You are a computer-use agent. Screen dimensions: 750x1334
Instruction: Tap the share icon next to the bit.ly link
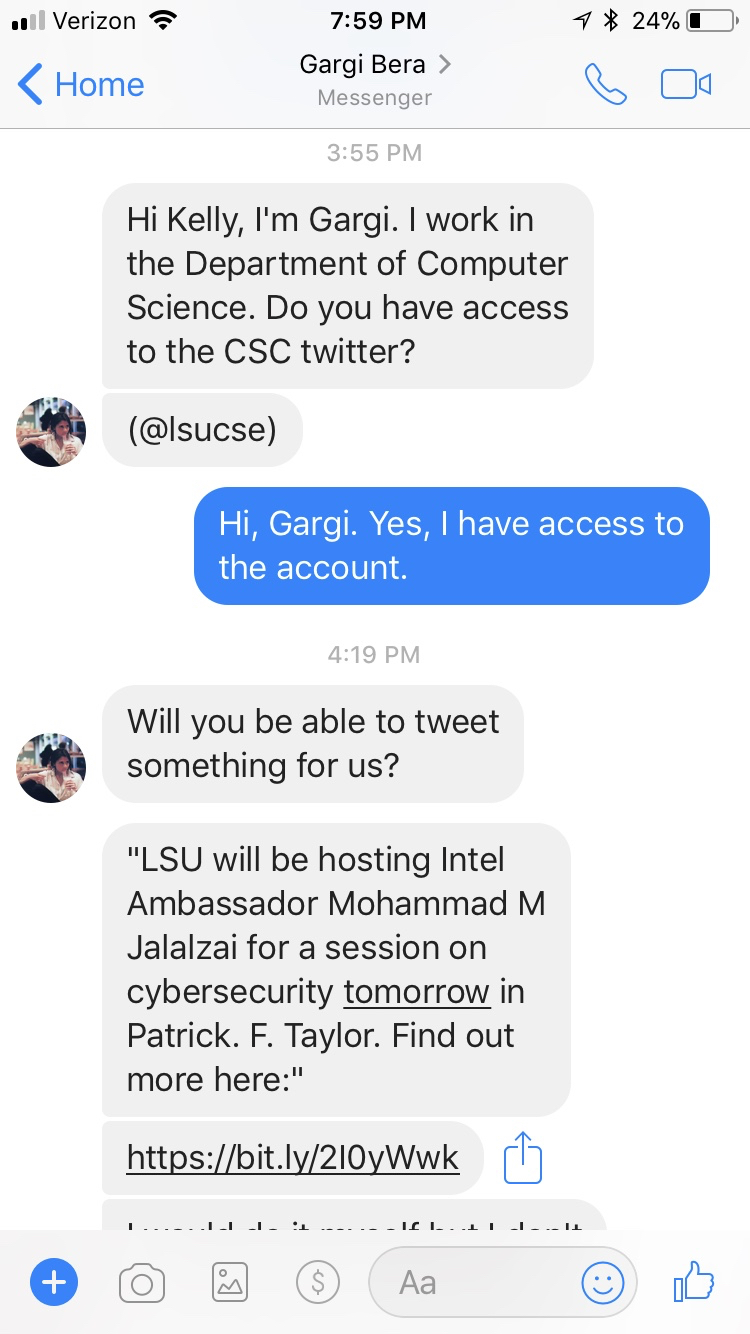[522, 1159]
